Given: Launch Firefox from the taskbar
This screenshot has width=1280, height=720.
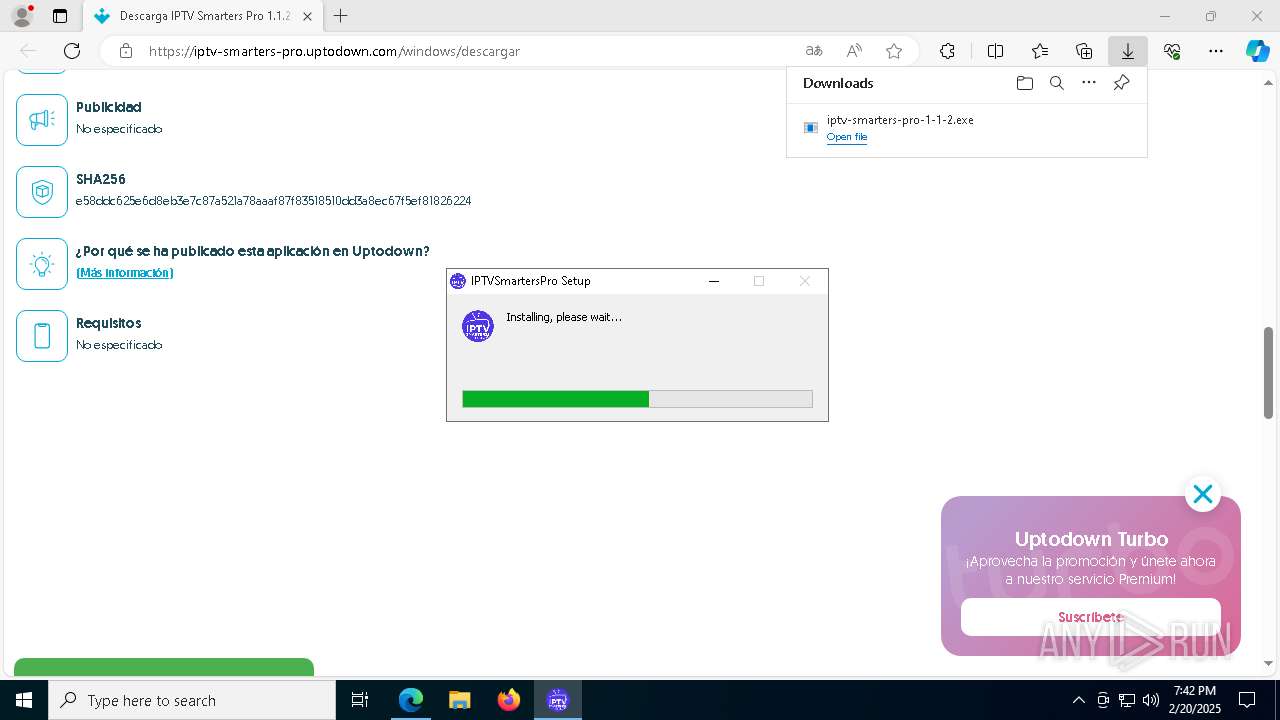Looking at the screenshot, I should click(x=509, y=700).
